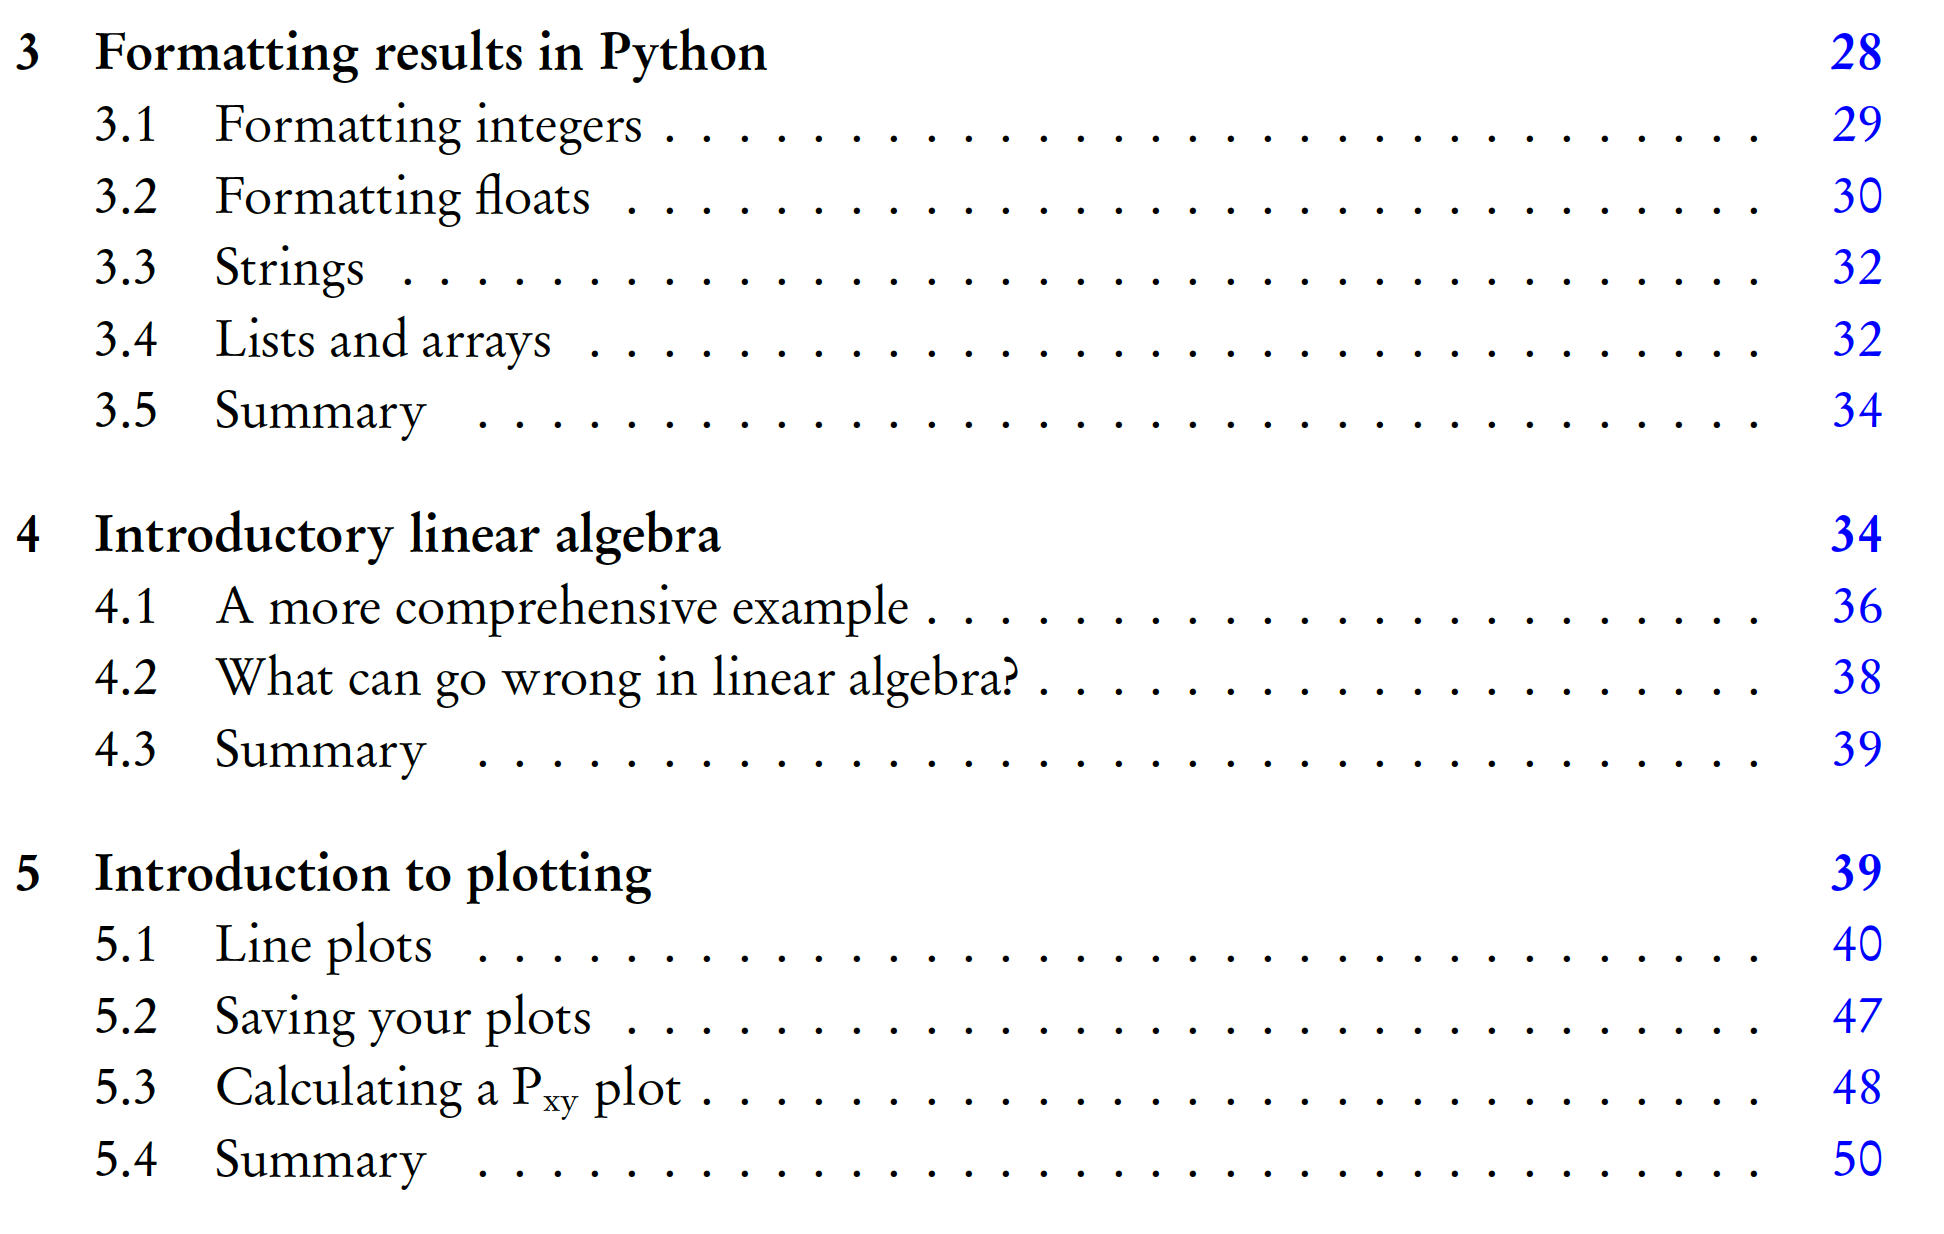Viewport: 1944px width, 1234px height.
Task: Open section 4.3 Summary entry
Action: pyautogui.click(x=320, y=750)
